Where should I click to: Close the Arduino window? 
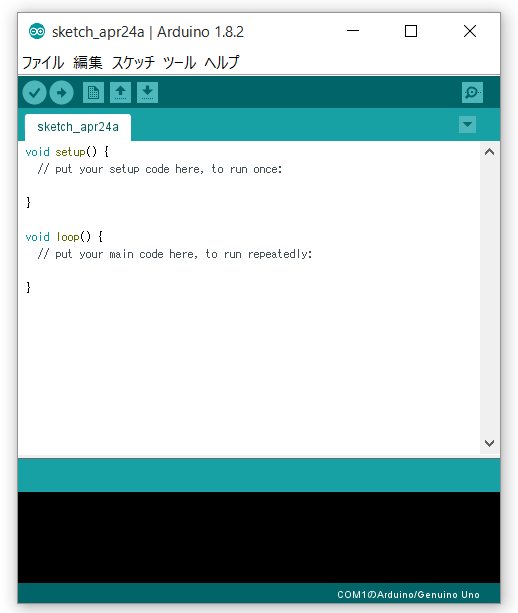tap(470, 31)
